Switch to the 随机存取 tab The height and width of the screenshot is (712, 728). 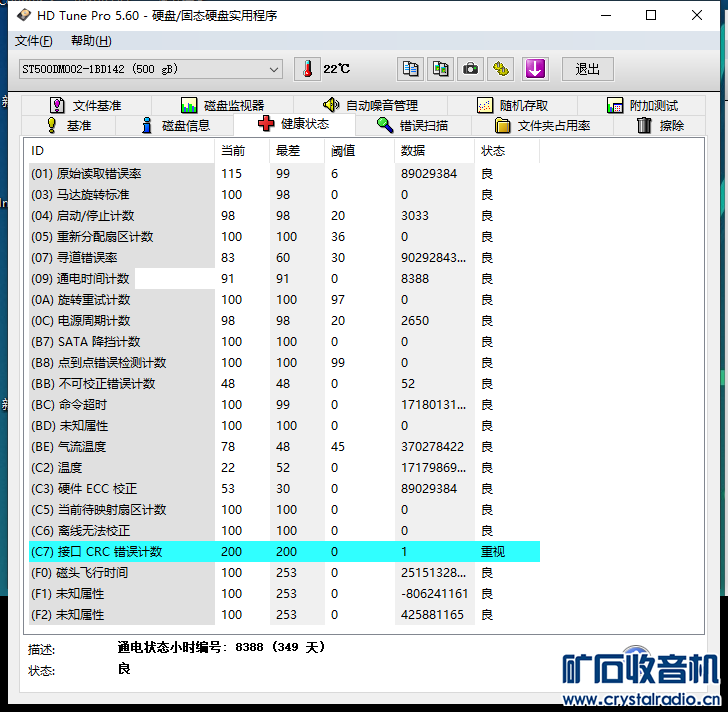point(512,105)
